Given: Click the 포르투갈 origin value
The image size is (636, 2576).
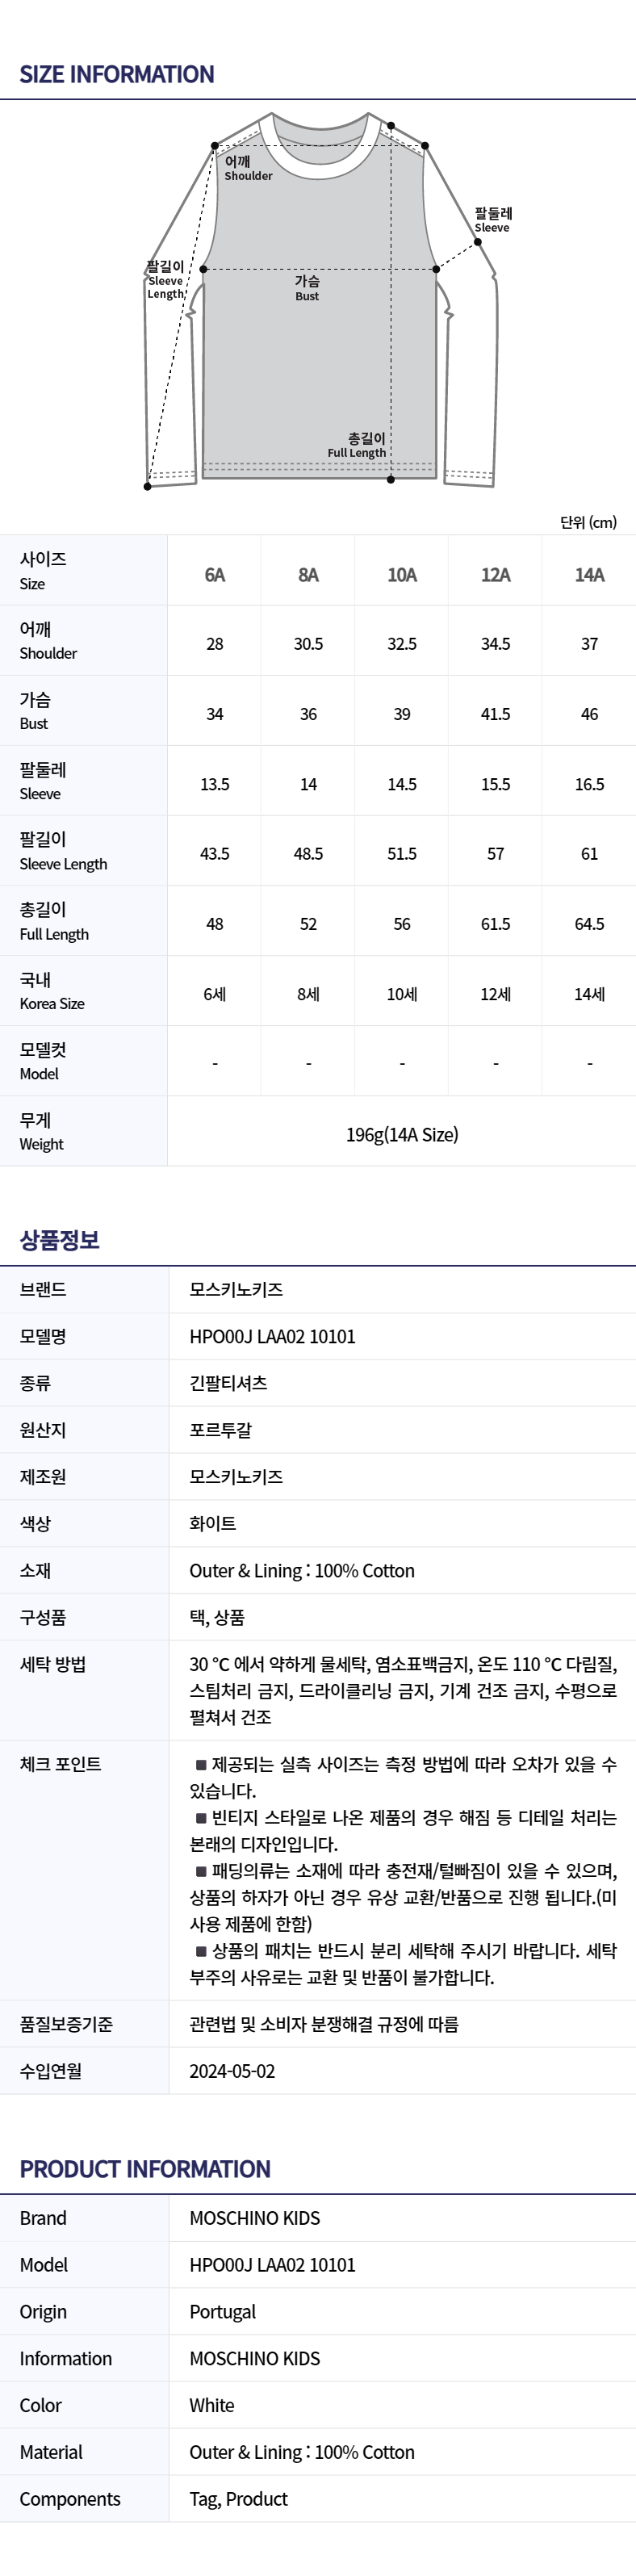Looking at the screenshot, I should 221,1430.
